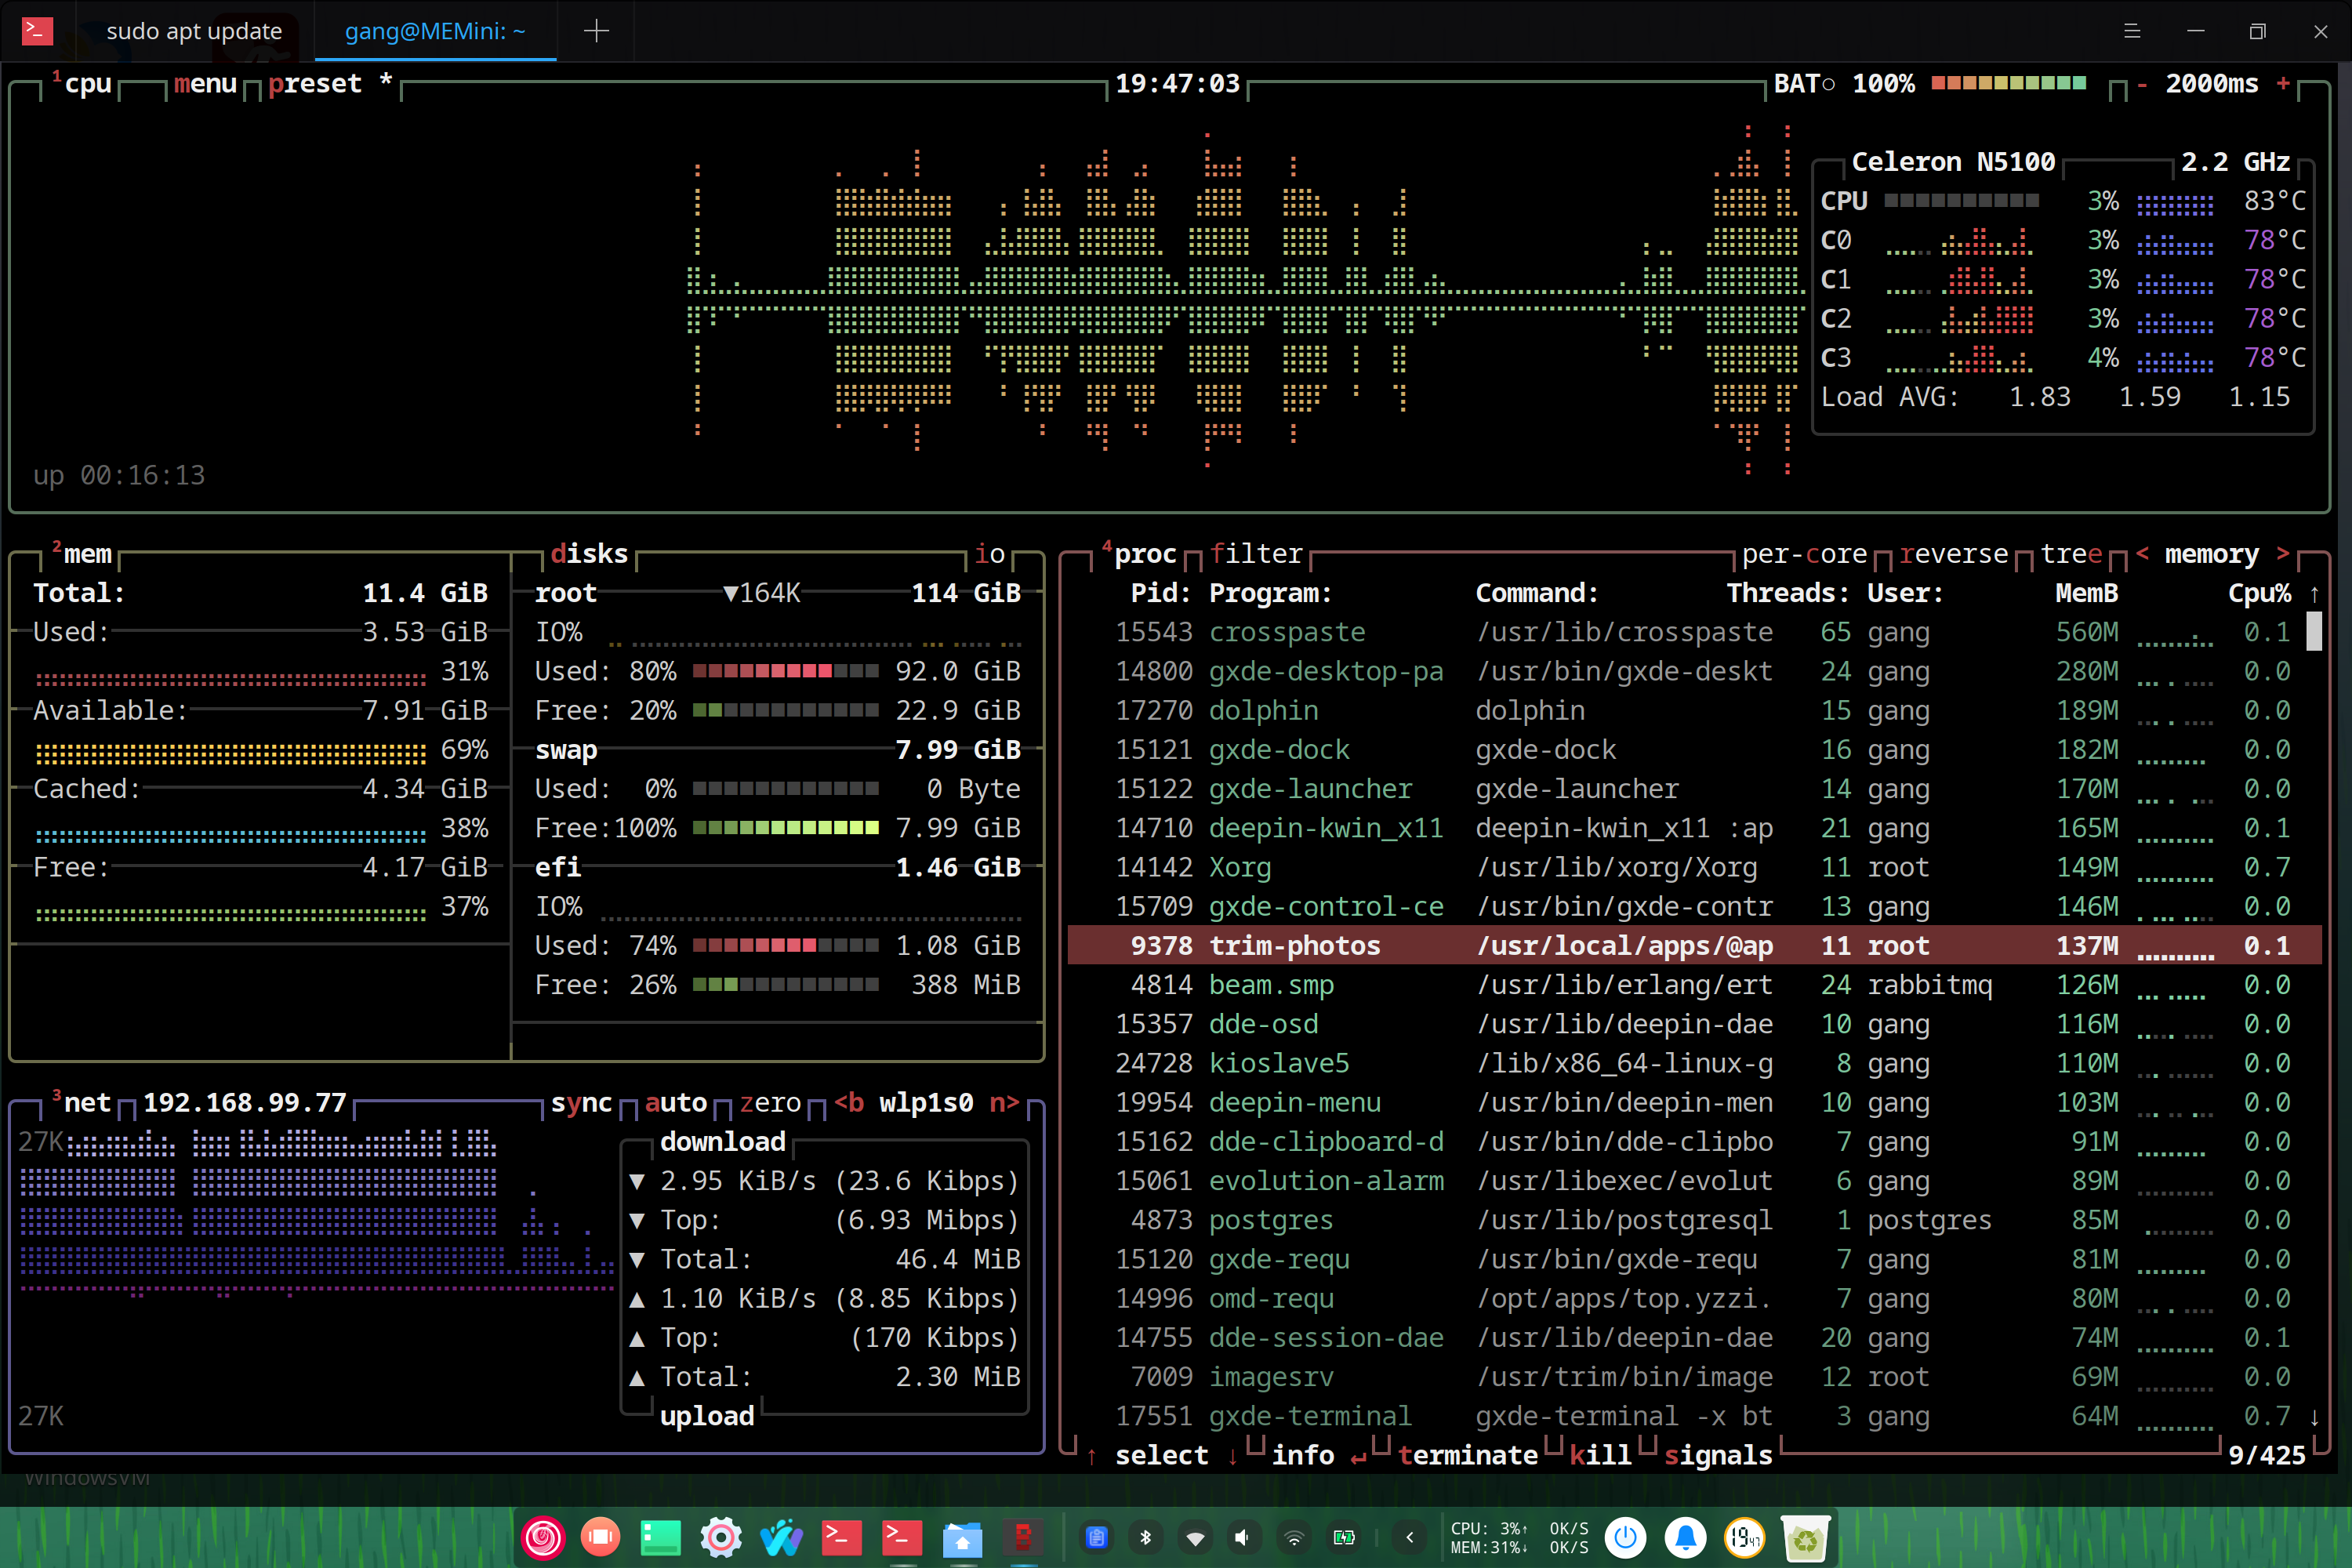Image resolution: width=2352 pixels, height=1568 pixels.
Task: Open the btop menu
Action: pyautogui.click(x=205, y=84)
